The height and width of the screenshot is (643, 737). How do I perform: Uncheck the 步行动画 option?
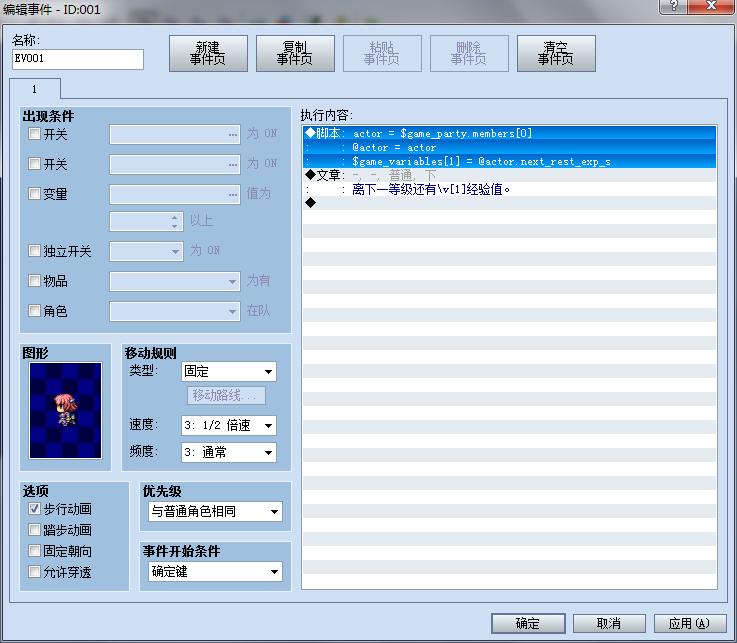point(34,509)
